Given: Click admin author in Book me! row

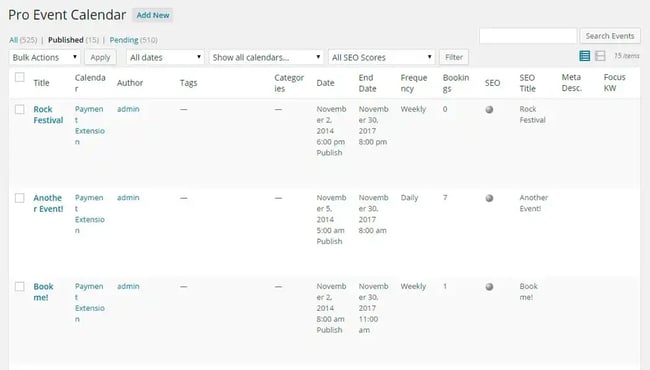Looking at the screenshot, I should [x=128, y=286].
